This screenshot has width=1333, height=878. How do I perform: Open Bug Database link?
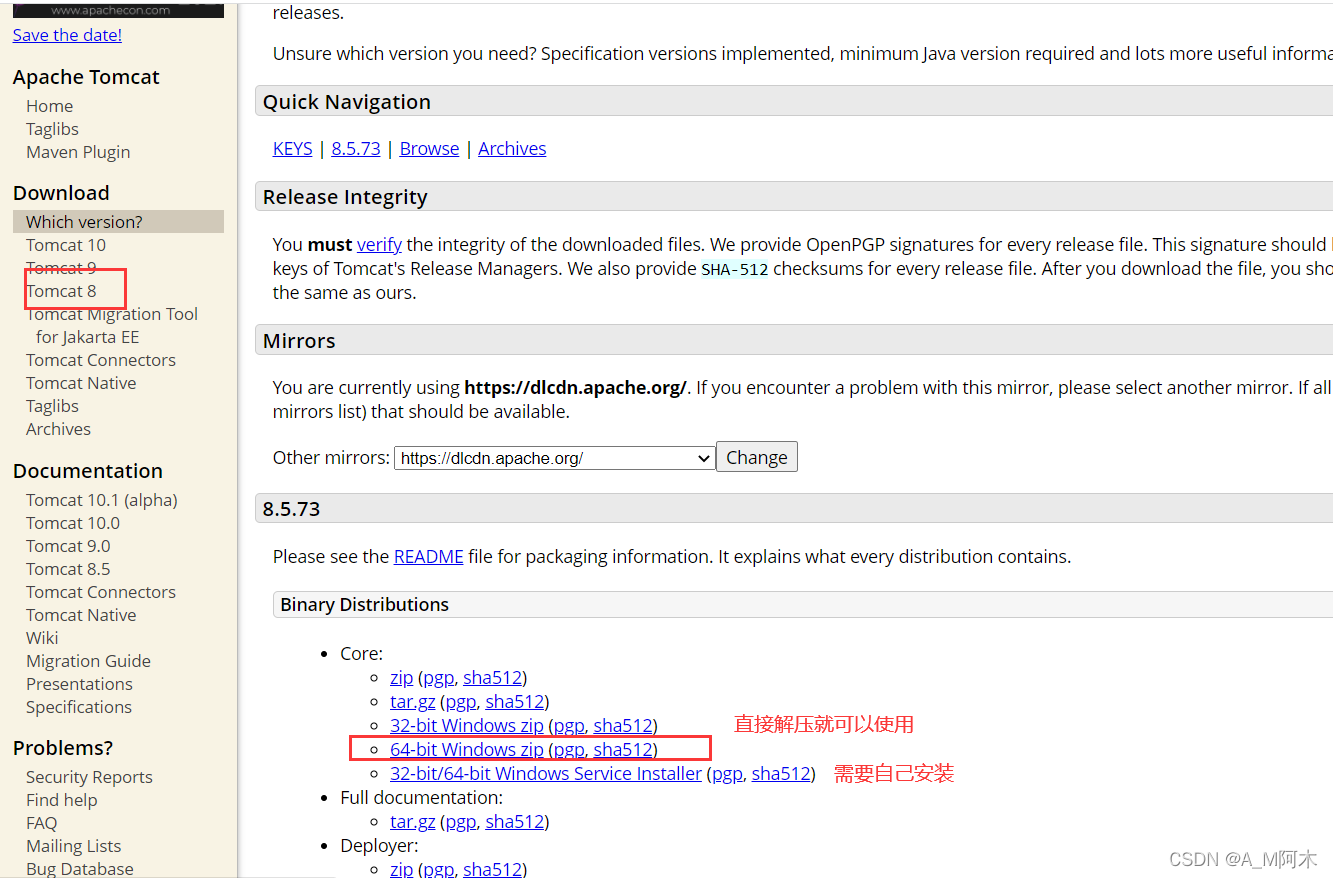(80, 869)
